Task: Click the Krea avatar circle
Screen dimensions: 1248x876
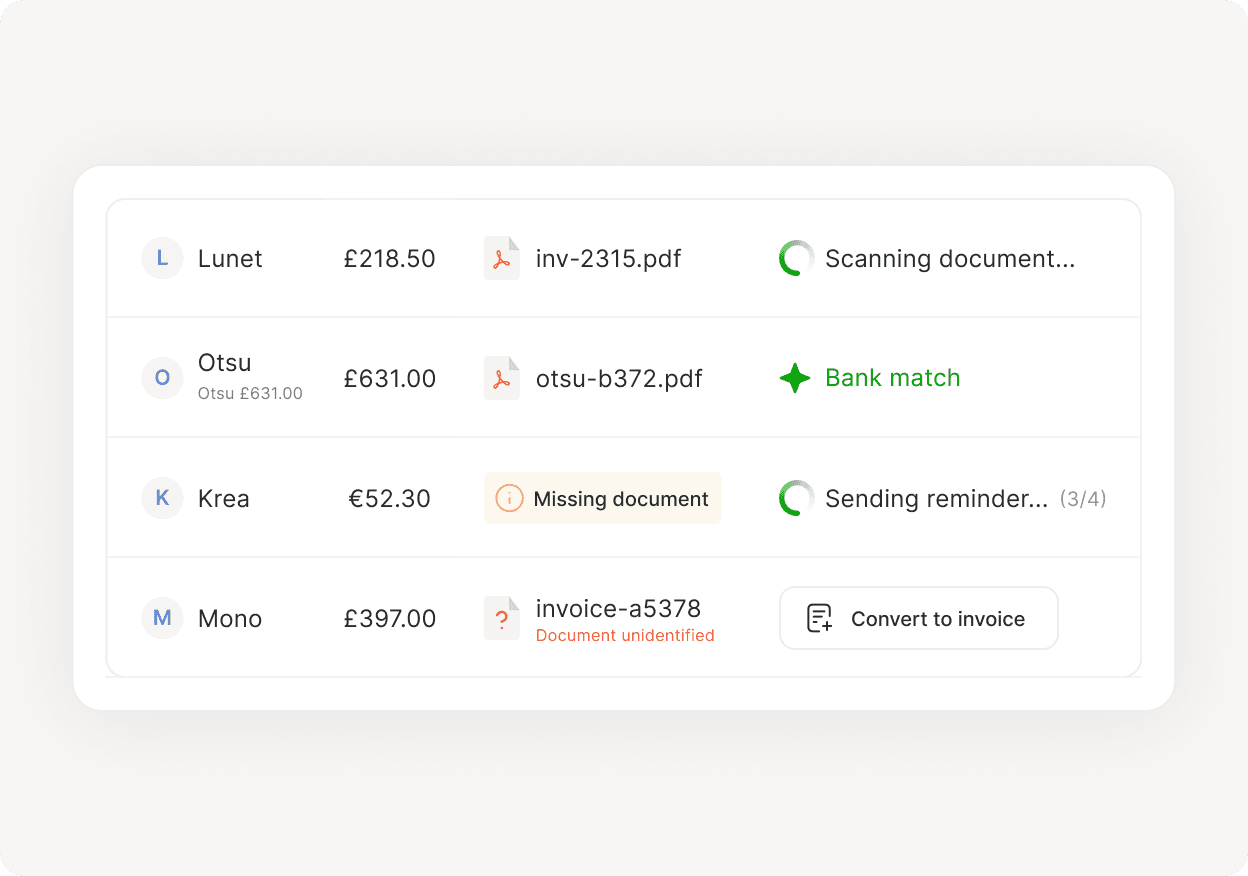Action: pos(162,498)
